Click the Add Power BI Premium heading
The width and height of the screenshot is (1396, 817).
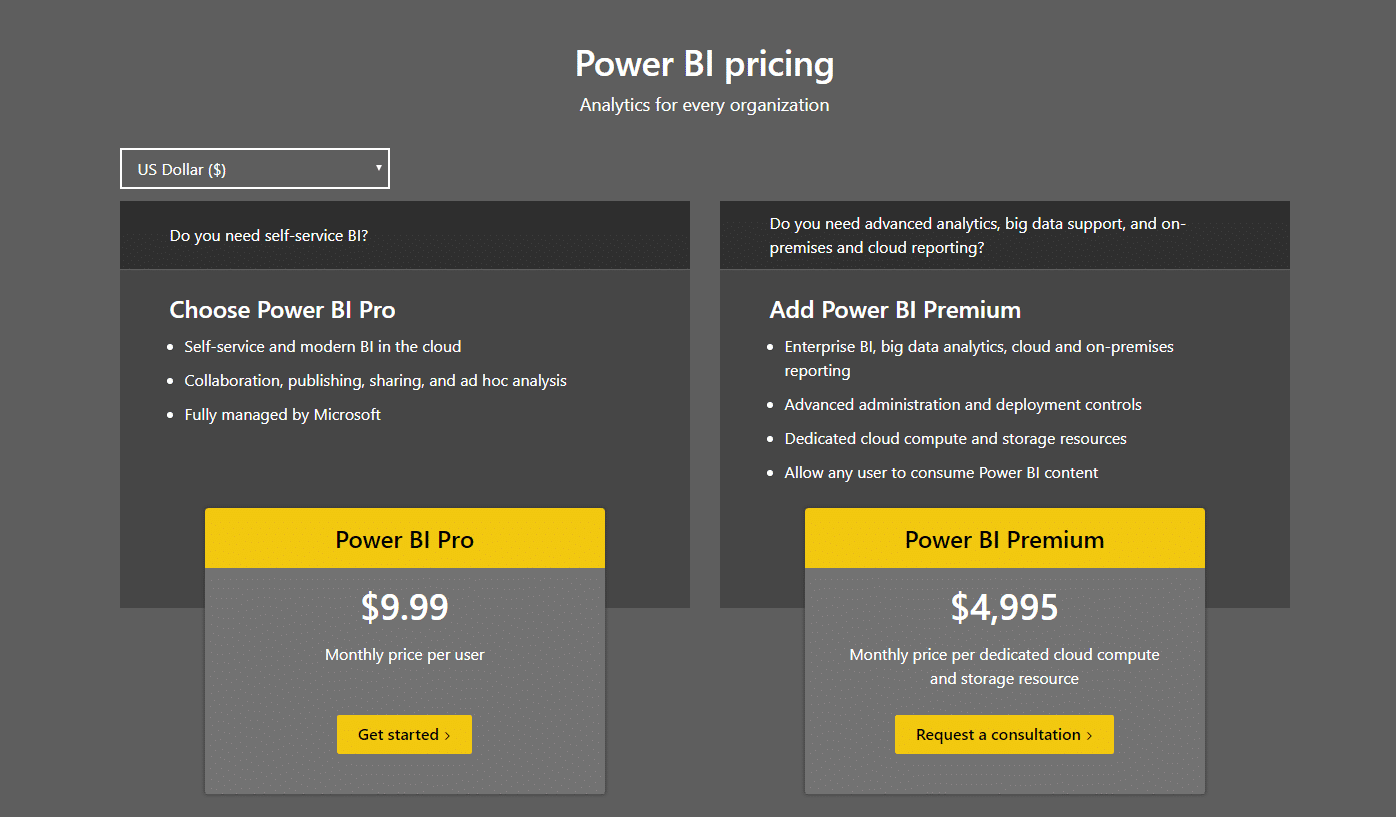tap(894, 310)
